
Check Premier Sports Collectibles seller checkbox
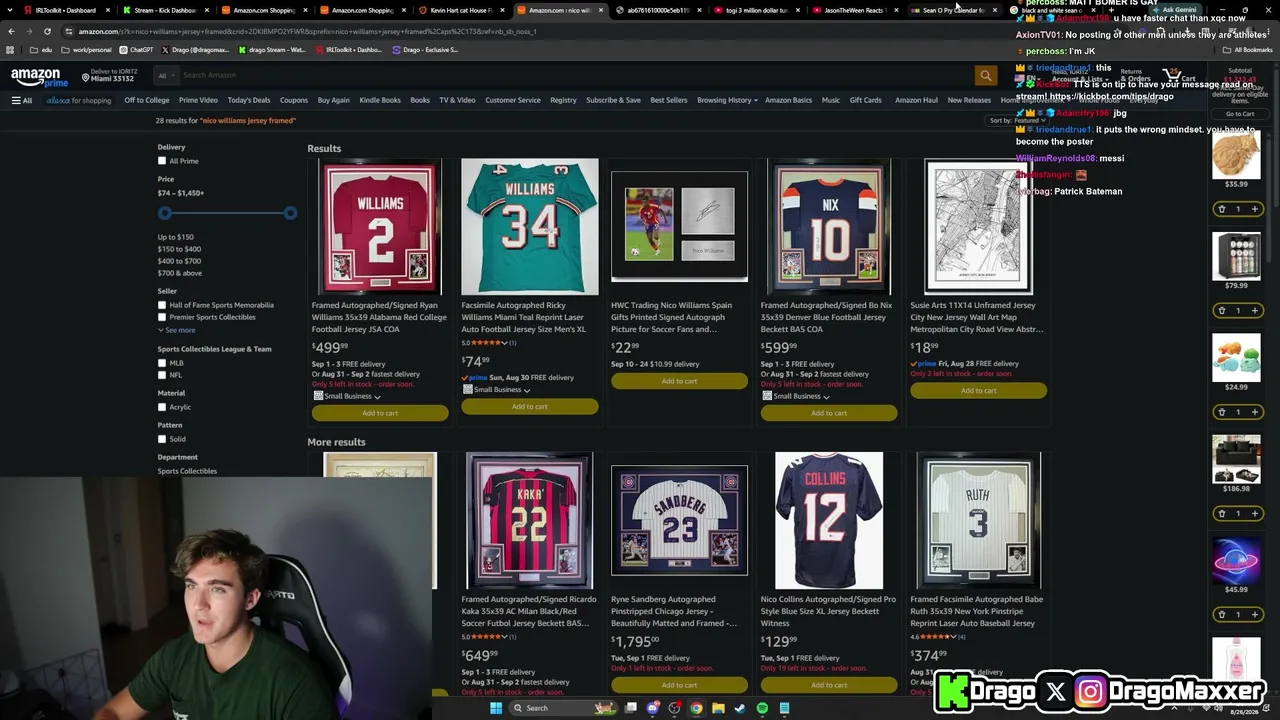tap(162, 317)
